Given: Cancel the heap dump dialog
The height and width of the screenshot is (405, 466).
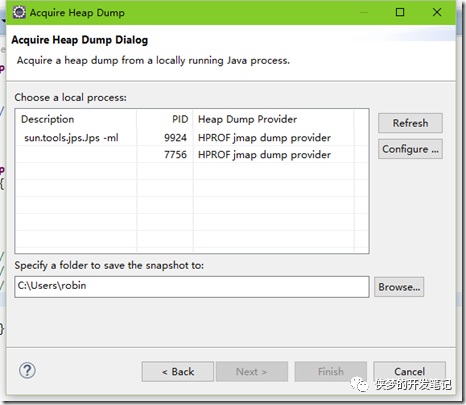Looking at the screenshot, I should (409, 371).
